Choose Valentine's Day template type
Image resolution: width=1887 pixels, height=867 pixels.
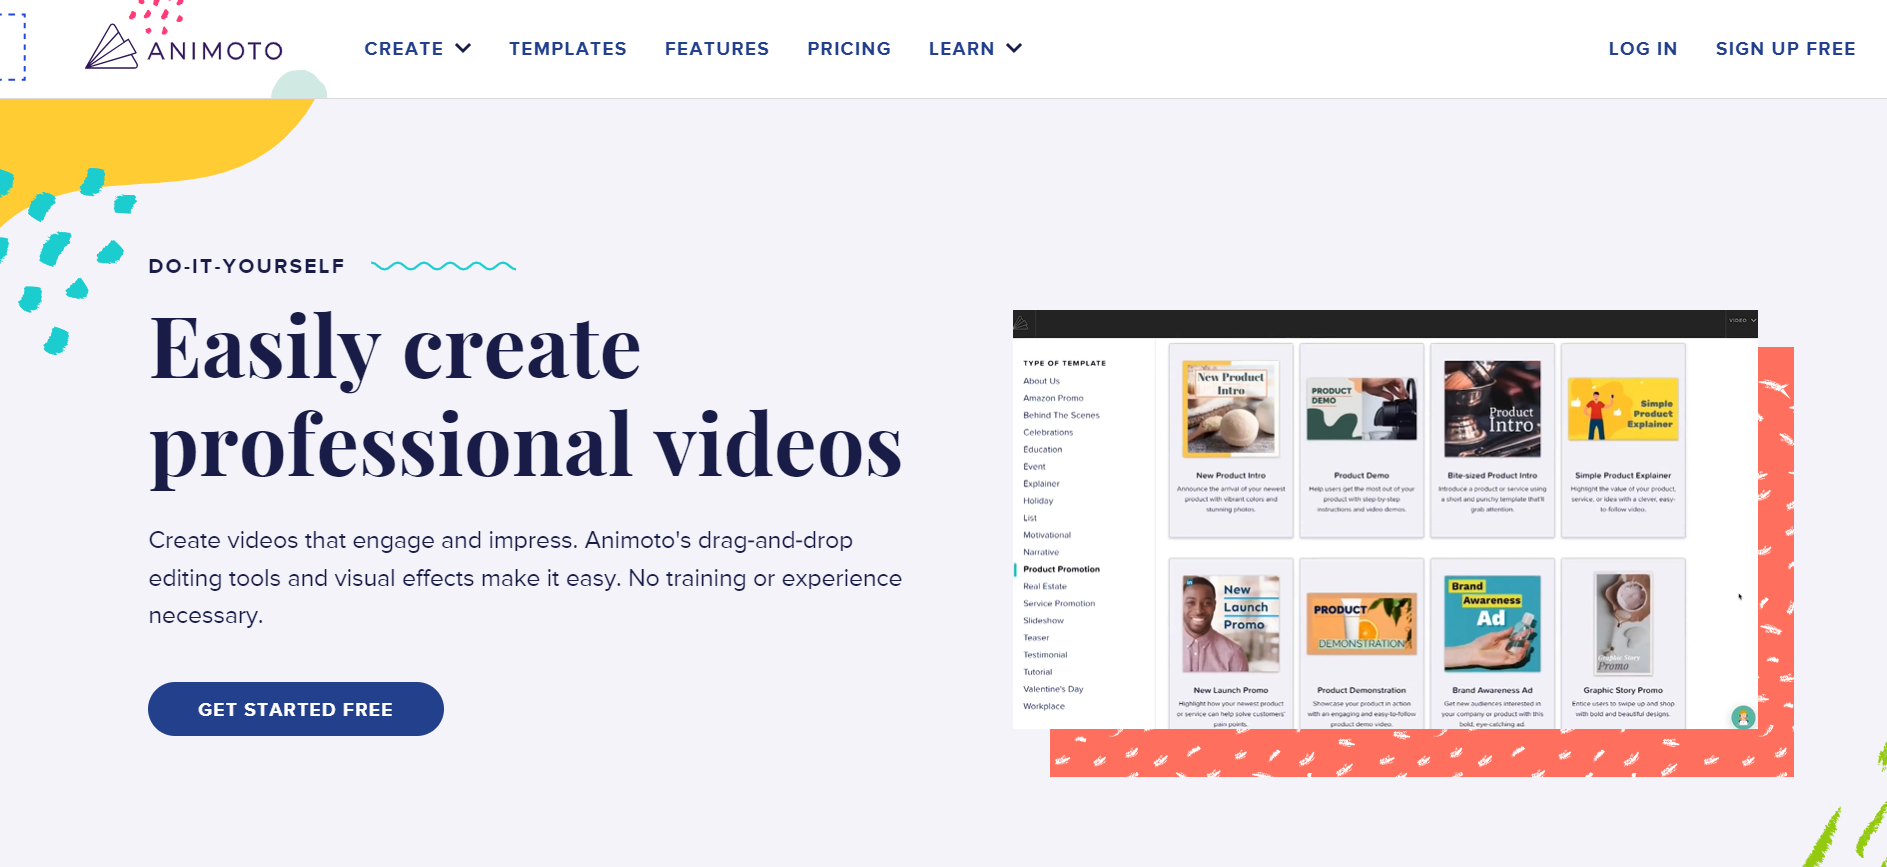click(x=1053, y=689)
